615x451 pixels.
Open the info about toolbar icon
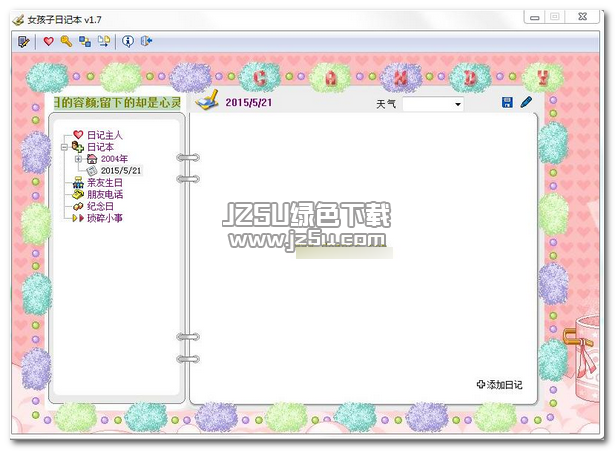tap(128, 41)
